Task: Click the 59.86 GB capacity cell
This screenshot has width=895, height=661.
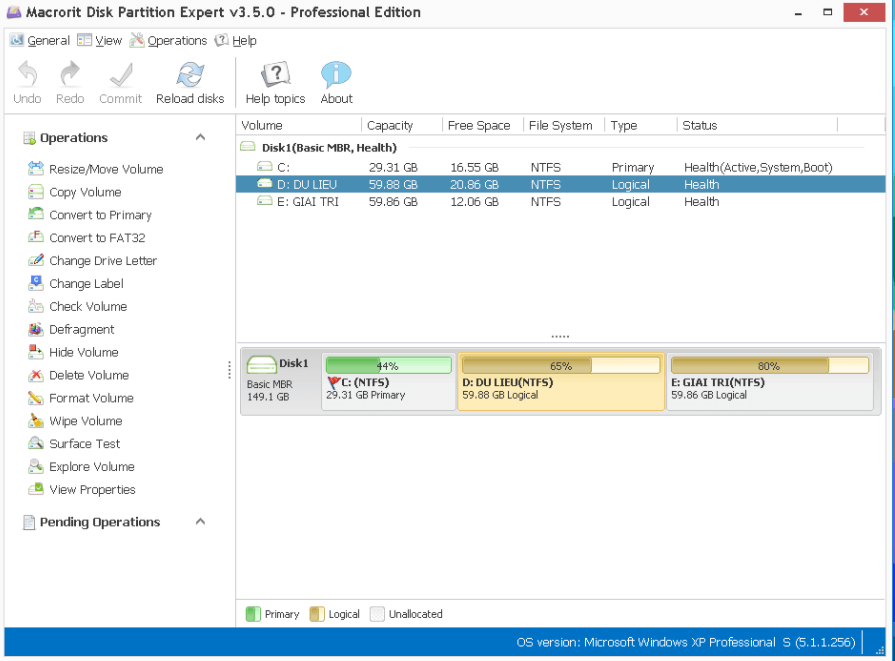Action: (393, 201)
